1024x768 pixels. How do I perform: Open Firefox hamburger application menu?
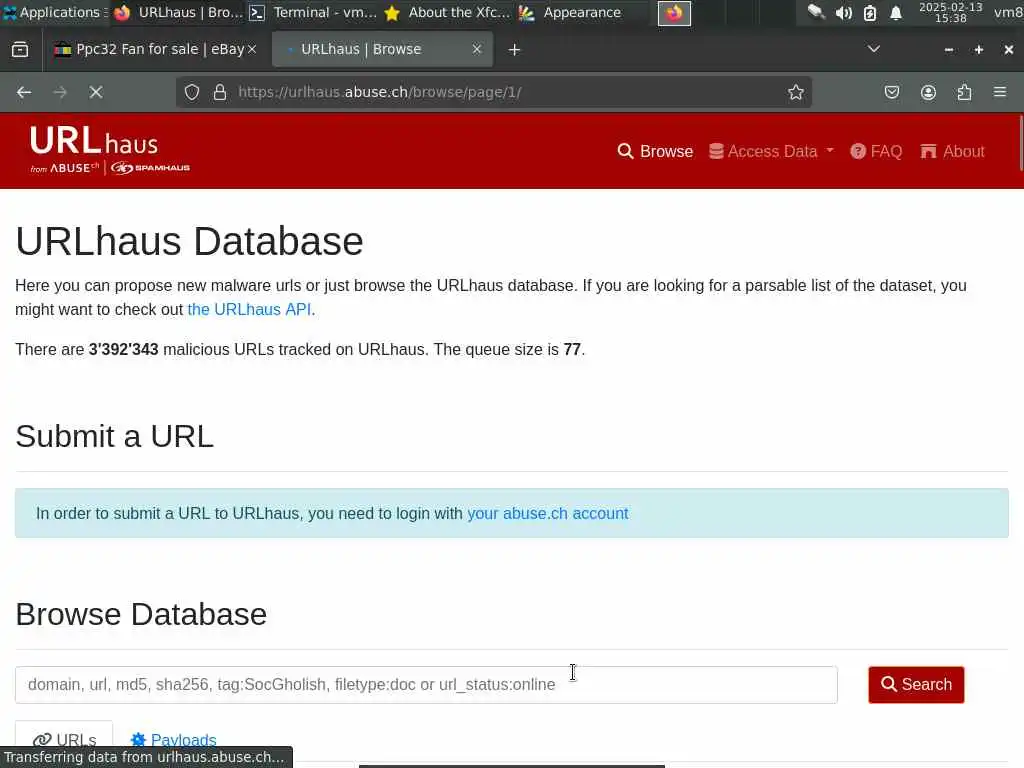coord(1000,92)
